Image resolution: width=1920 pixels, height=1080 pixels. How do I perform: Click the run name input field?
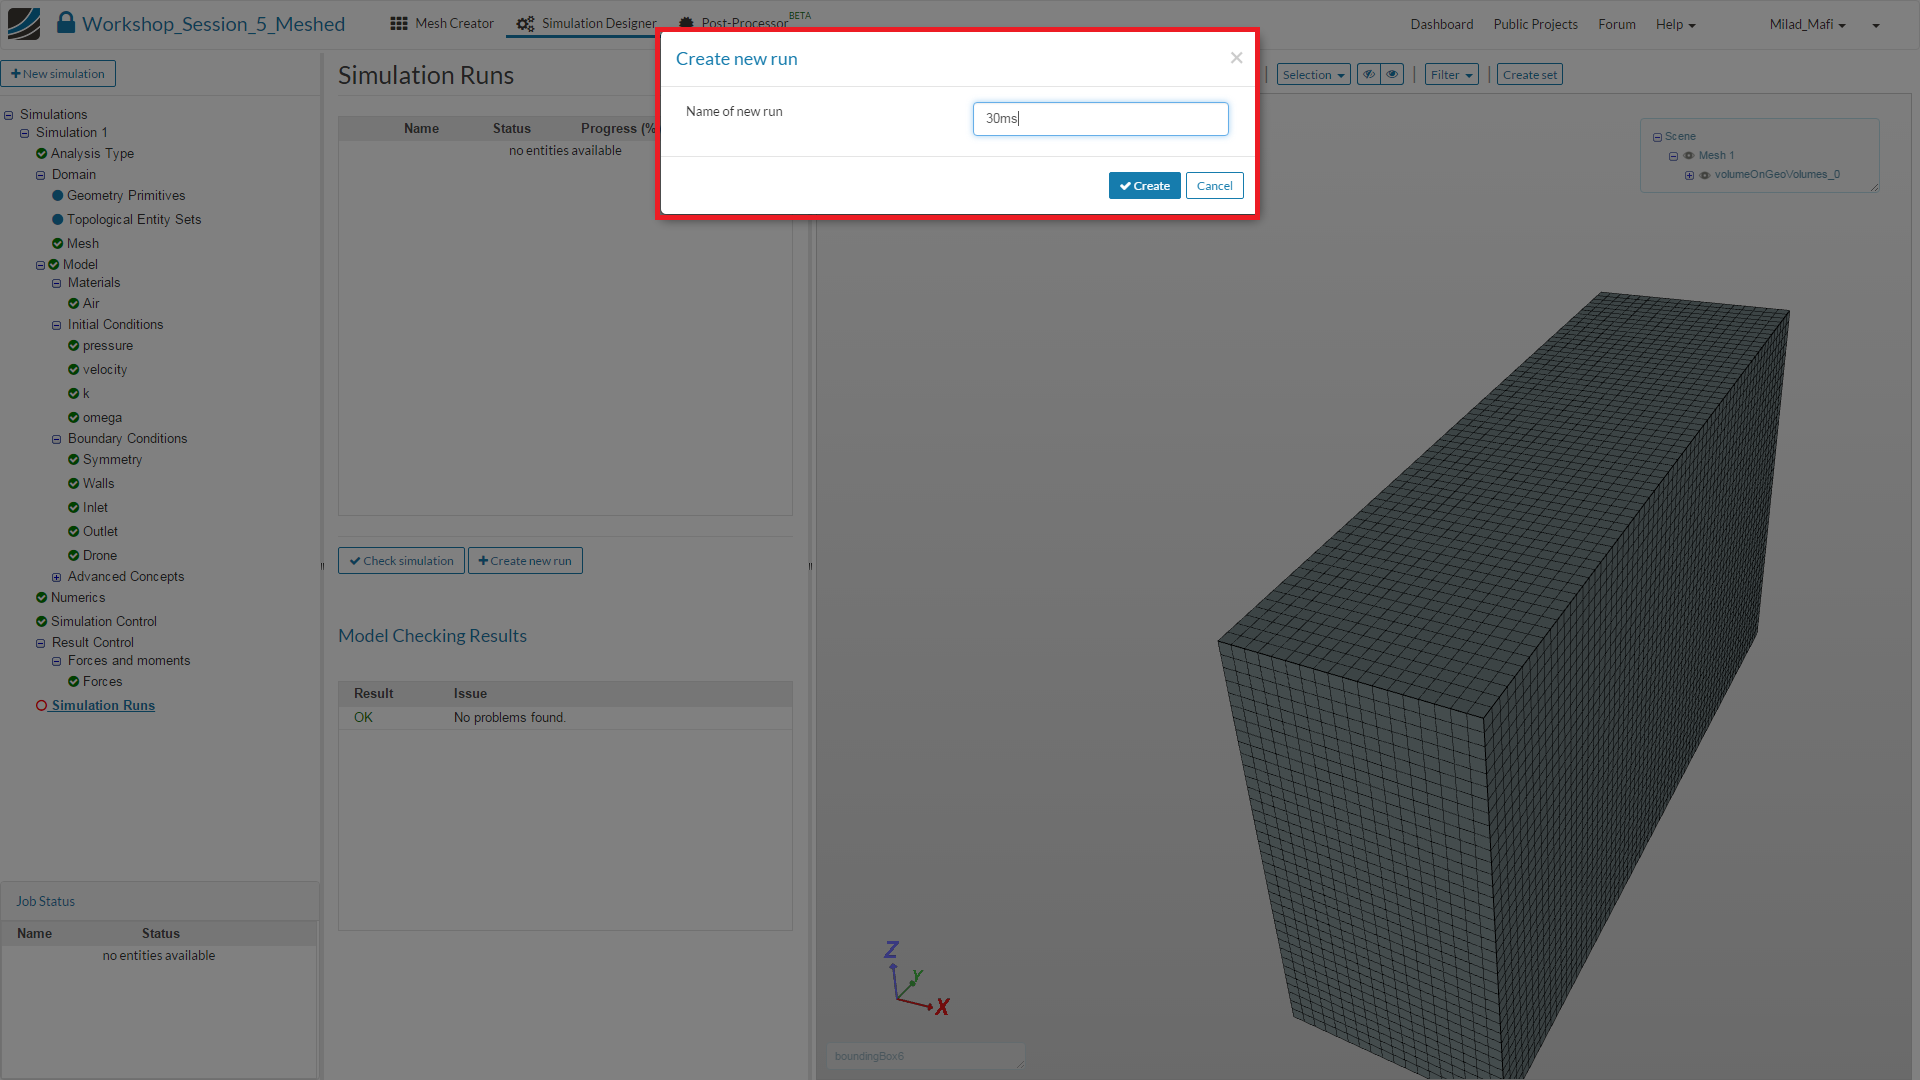1100,119
